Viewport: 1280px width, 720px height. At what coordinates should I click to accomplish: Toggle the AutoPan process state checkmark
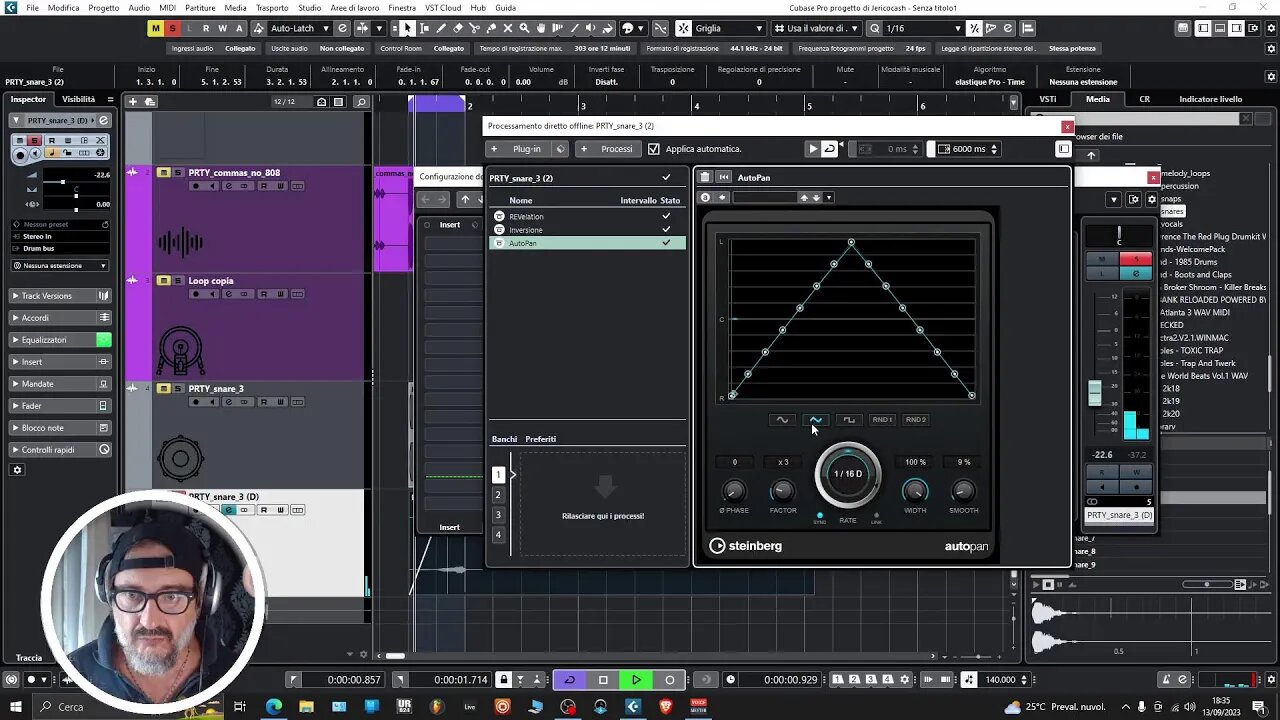[x=666, y=243]
